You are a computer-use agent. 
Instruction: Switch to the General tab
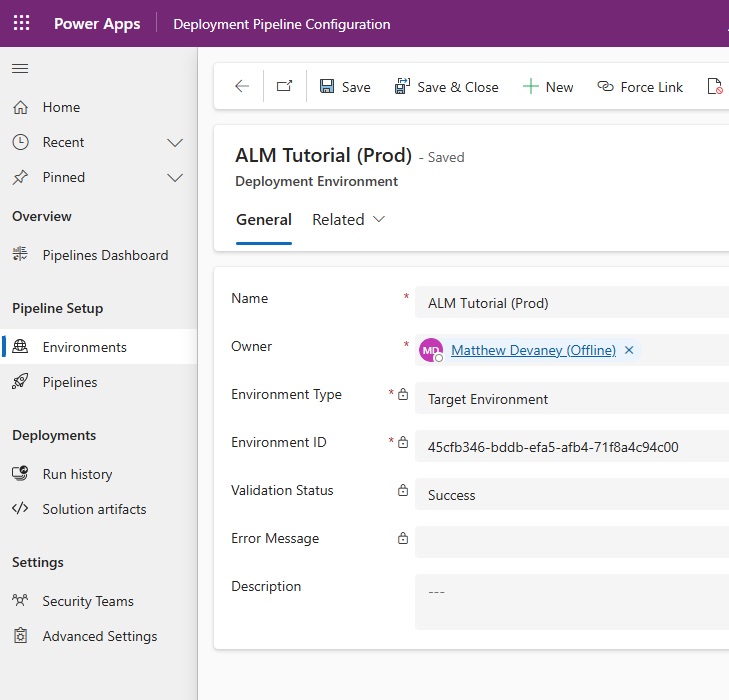tap(264, 219)
